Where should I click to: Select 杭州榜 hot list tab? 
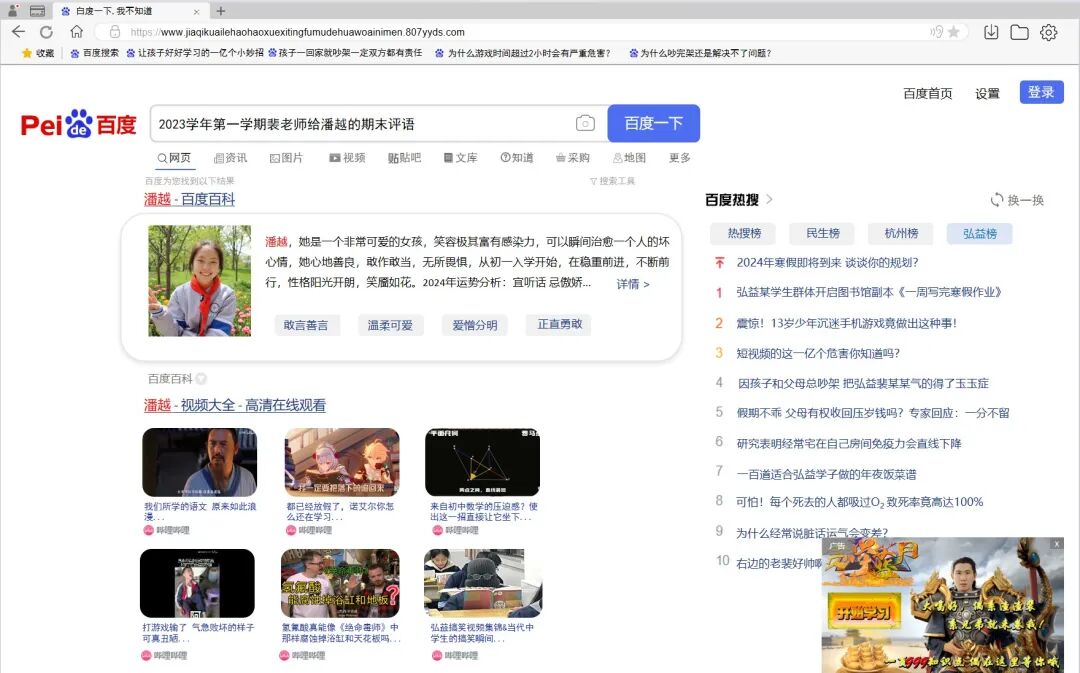click(x=902, y=234)
